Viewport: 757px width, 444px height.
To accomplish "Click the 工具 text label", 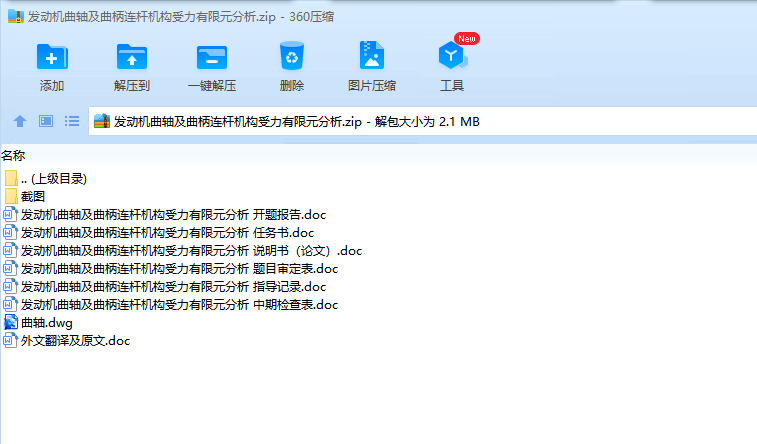I will [452, 85].
